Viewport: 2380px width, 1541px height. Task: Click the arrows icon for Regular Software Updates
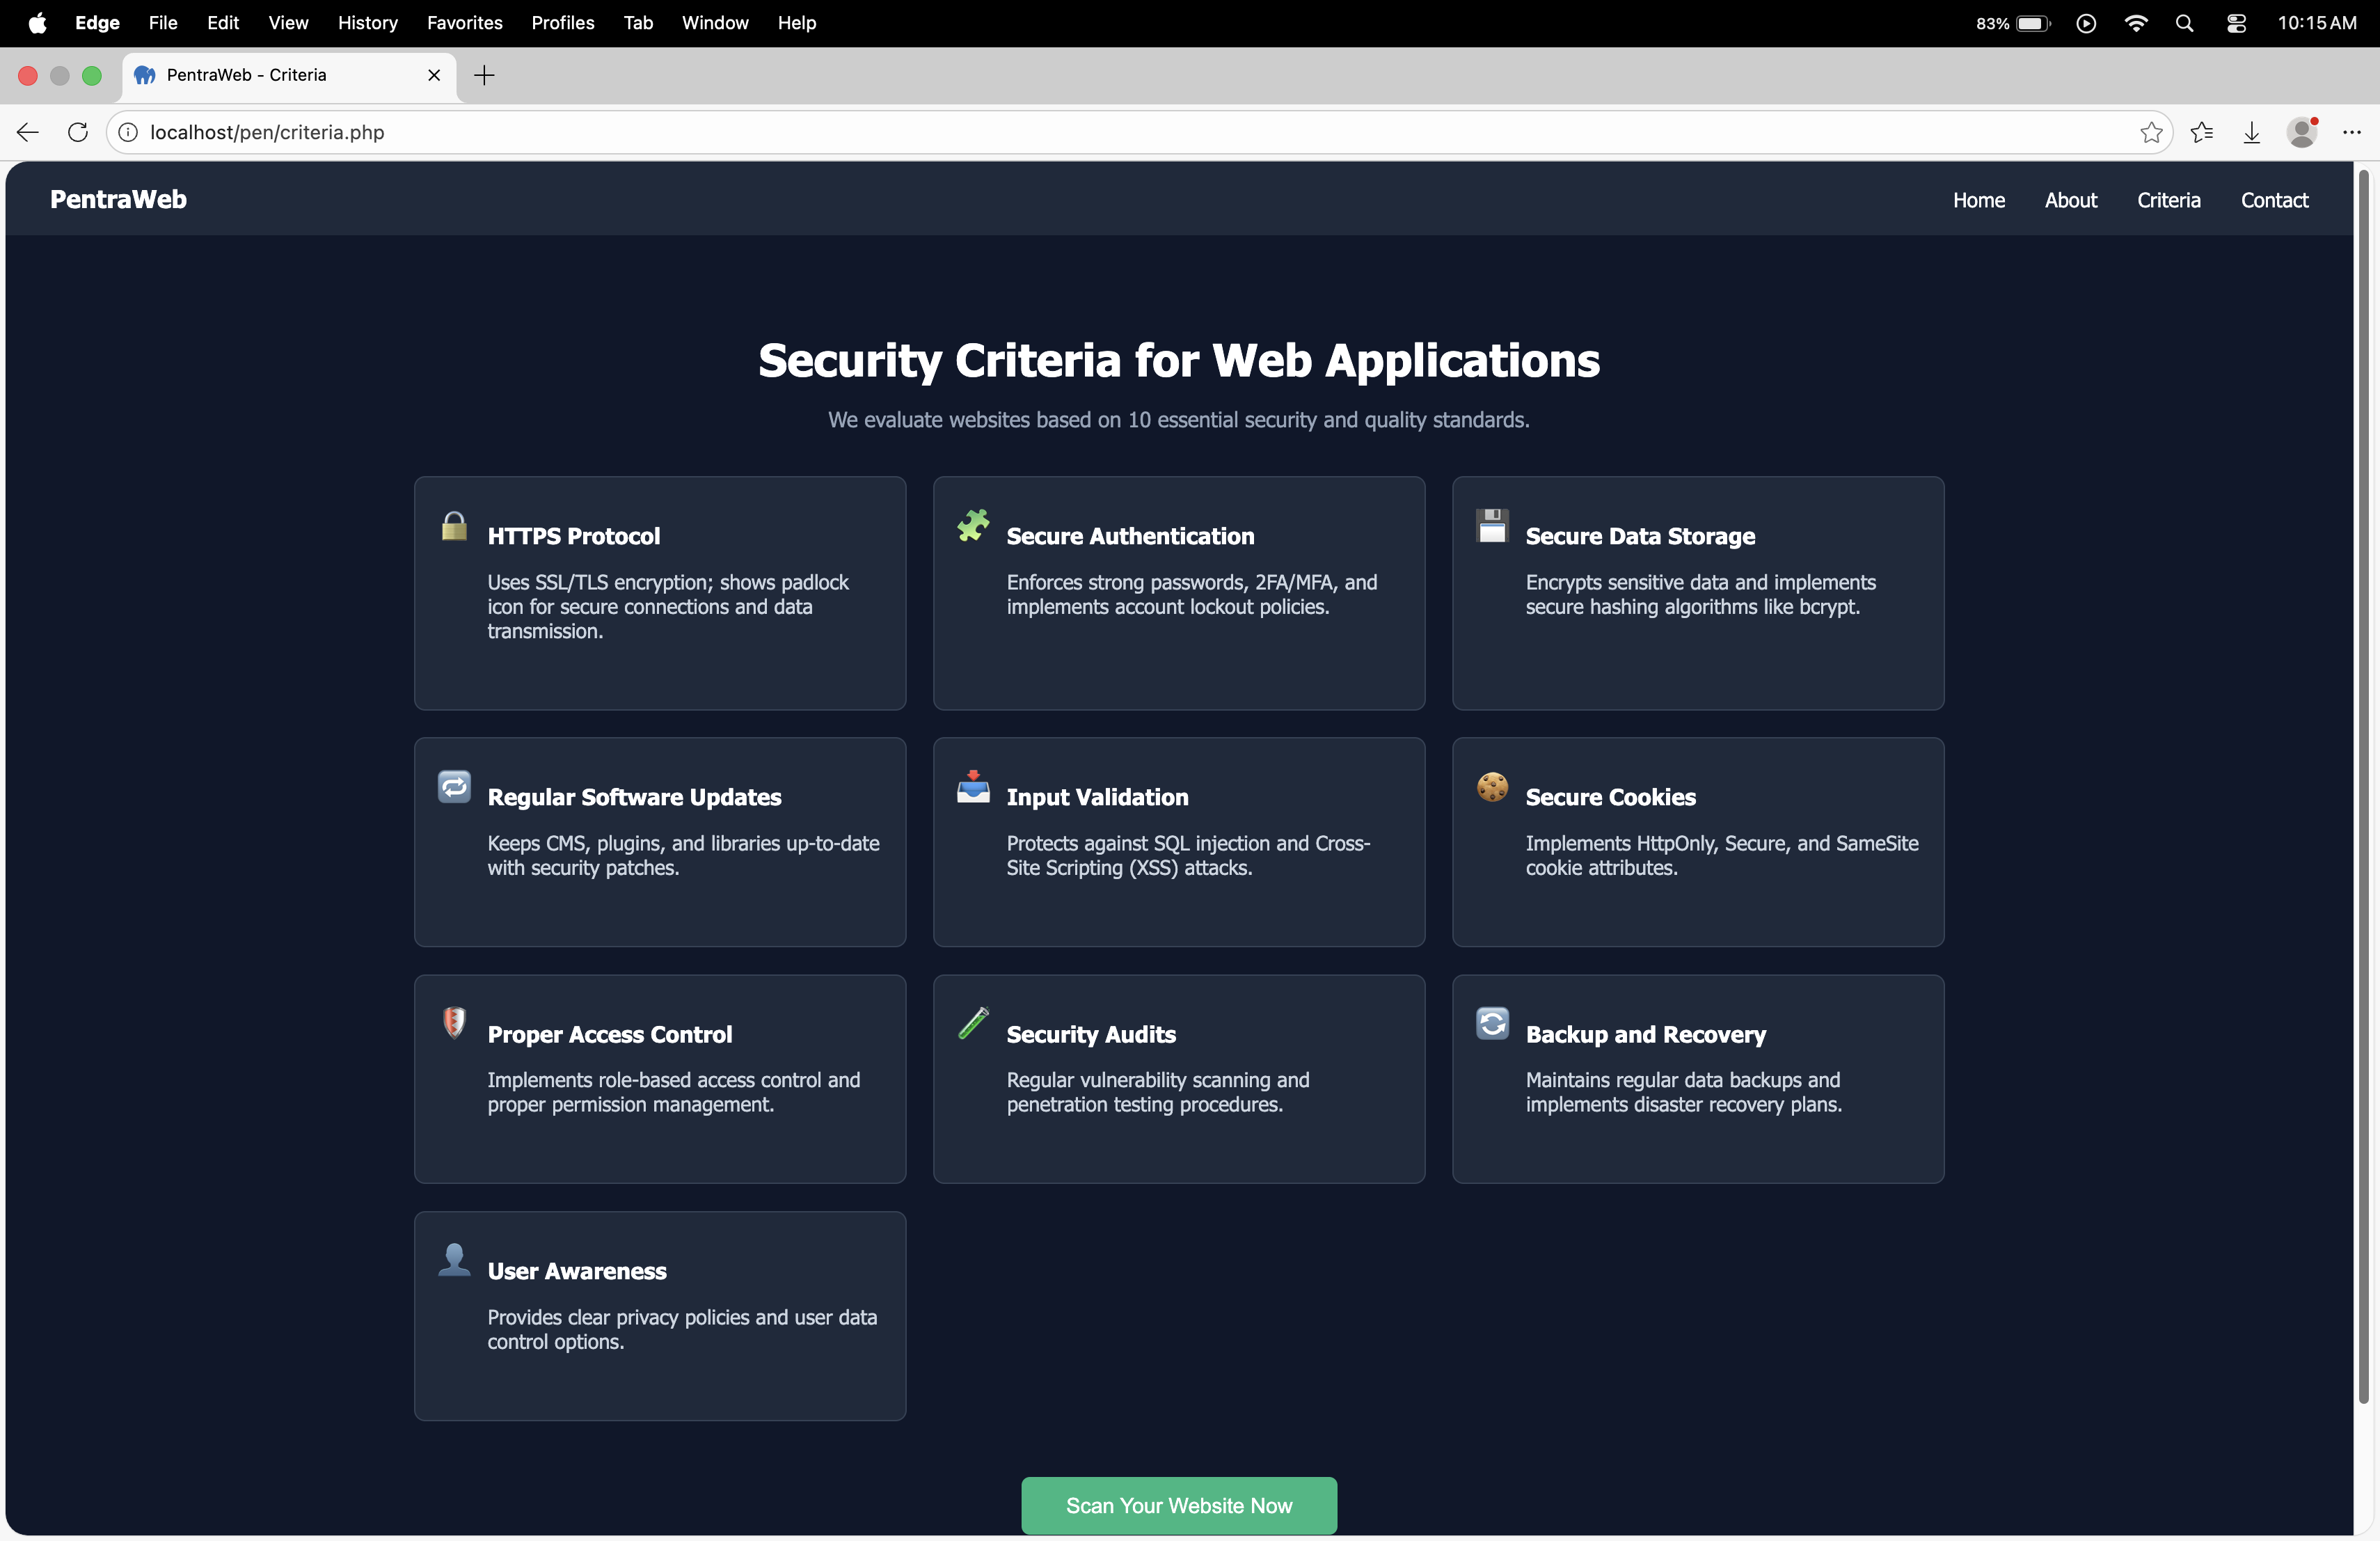coord(454,787)
